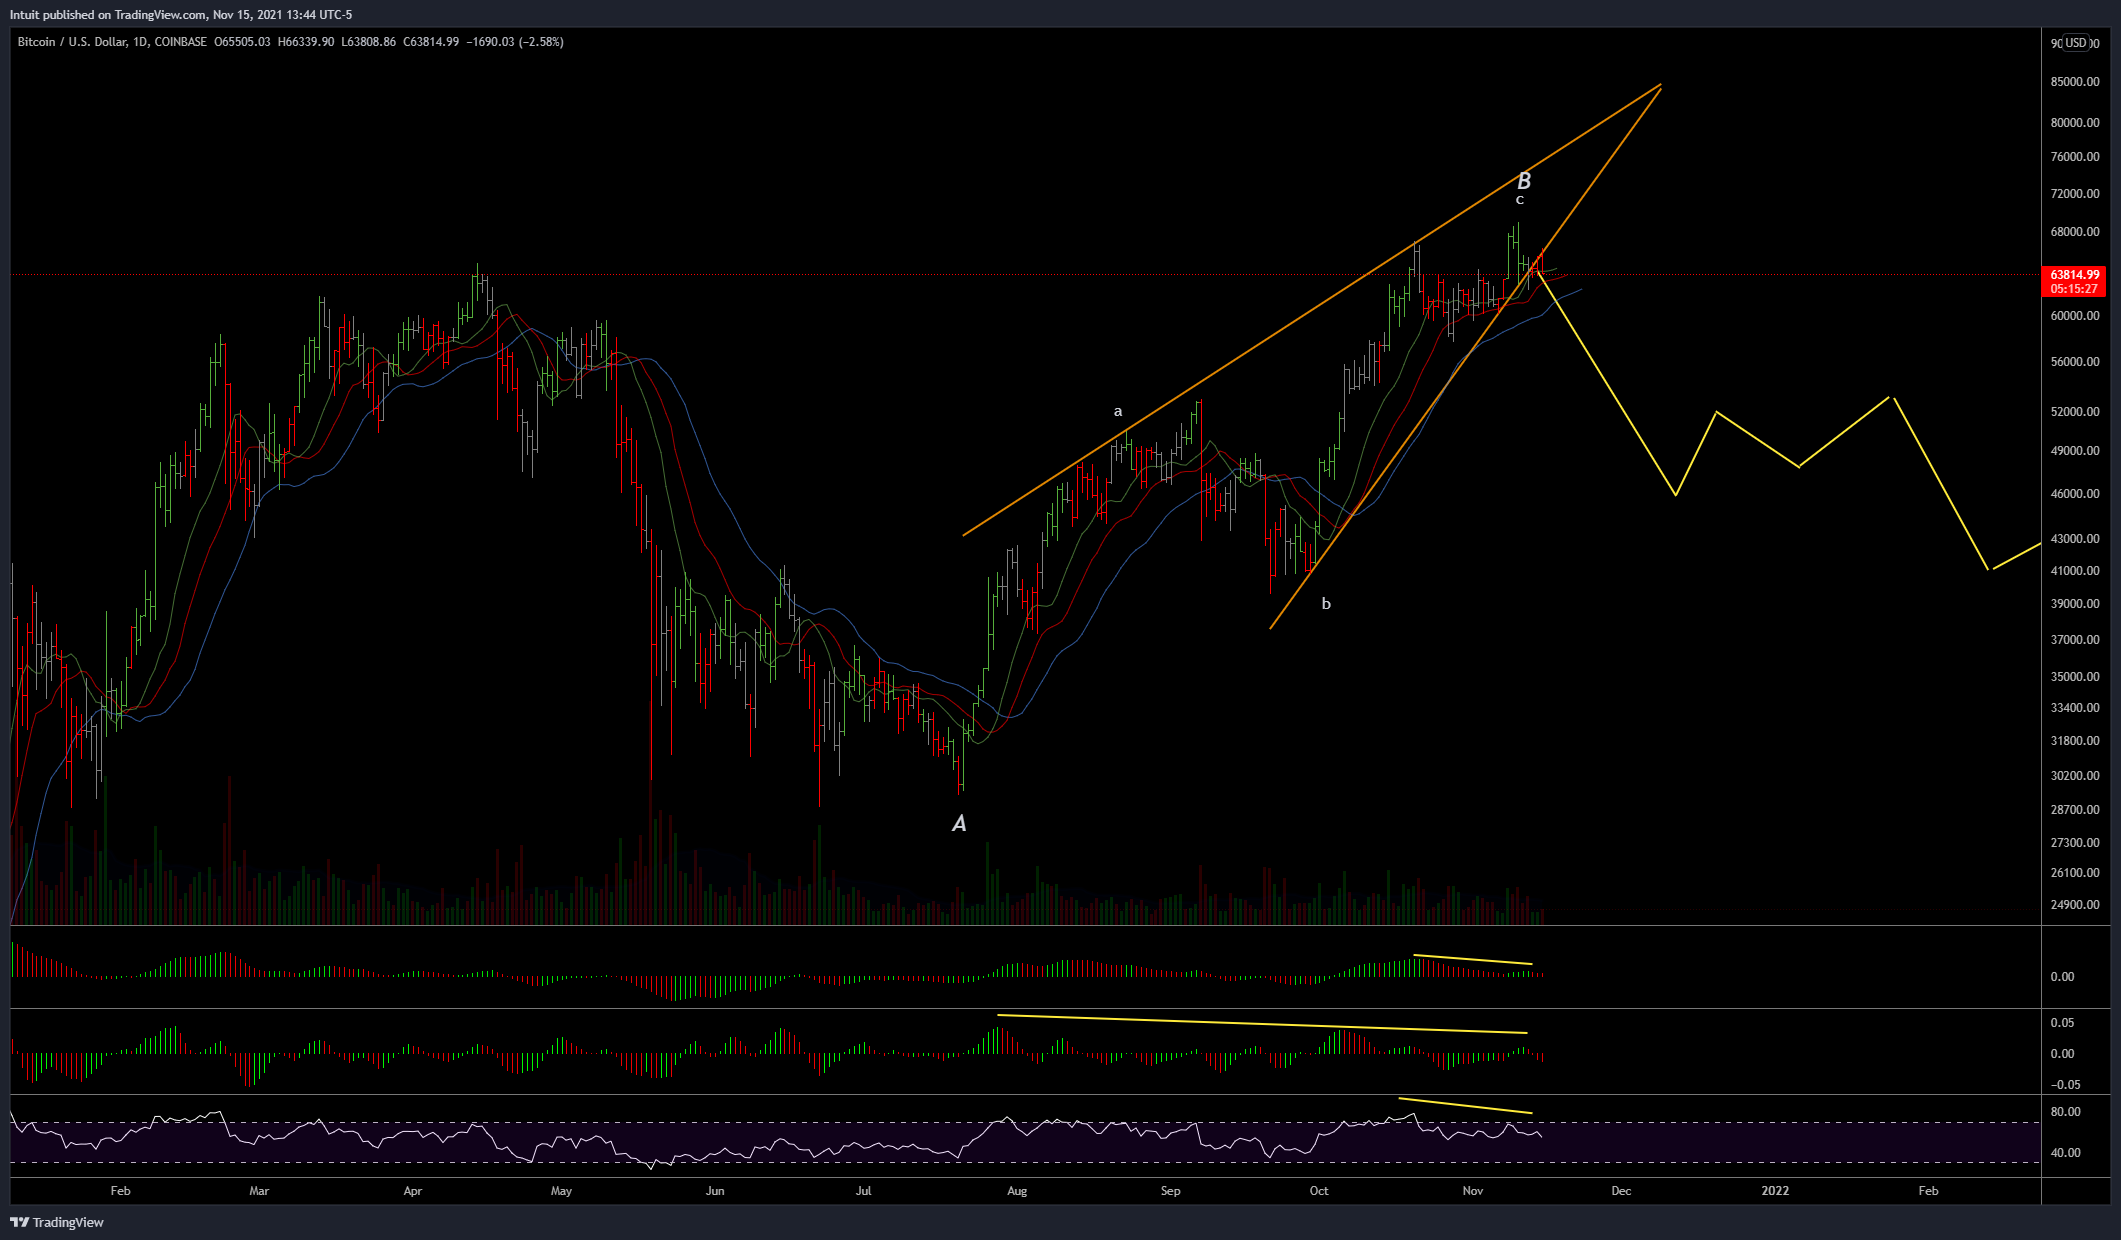Select the wave label capital A

click(x=959, y=824)
